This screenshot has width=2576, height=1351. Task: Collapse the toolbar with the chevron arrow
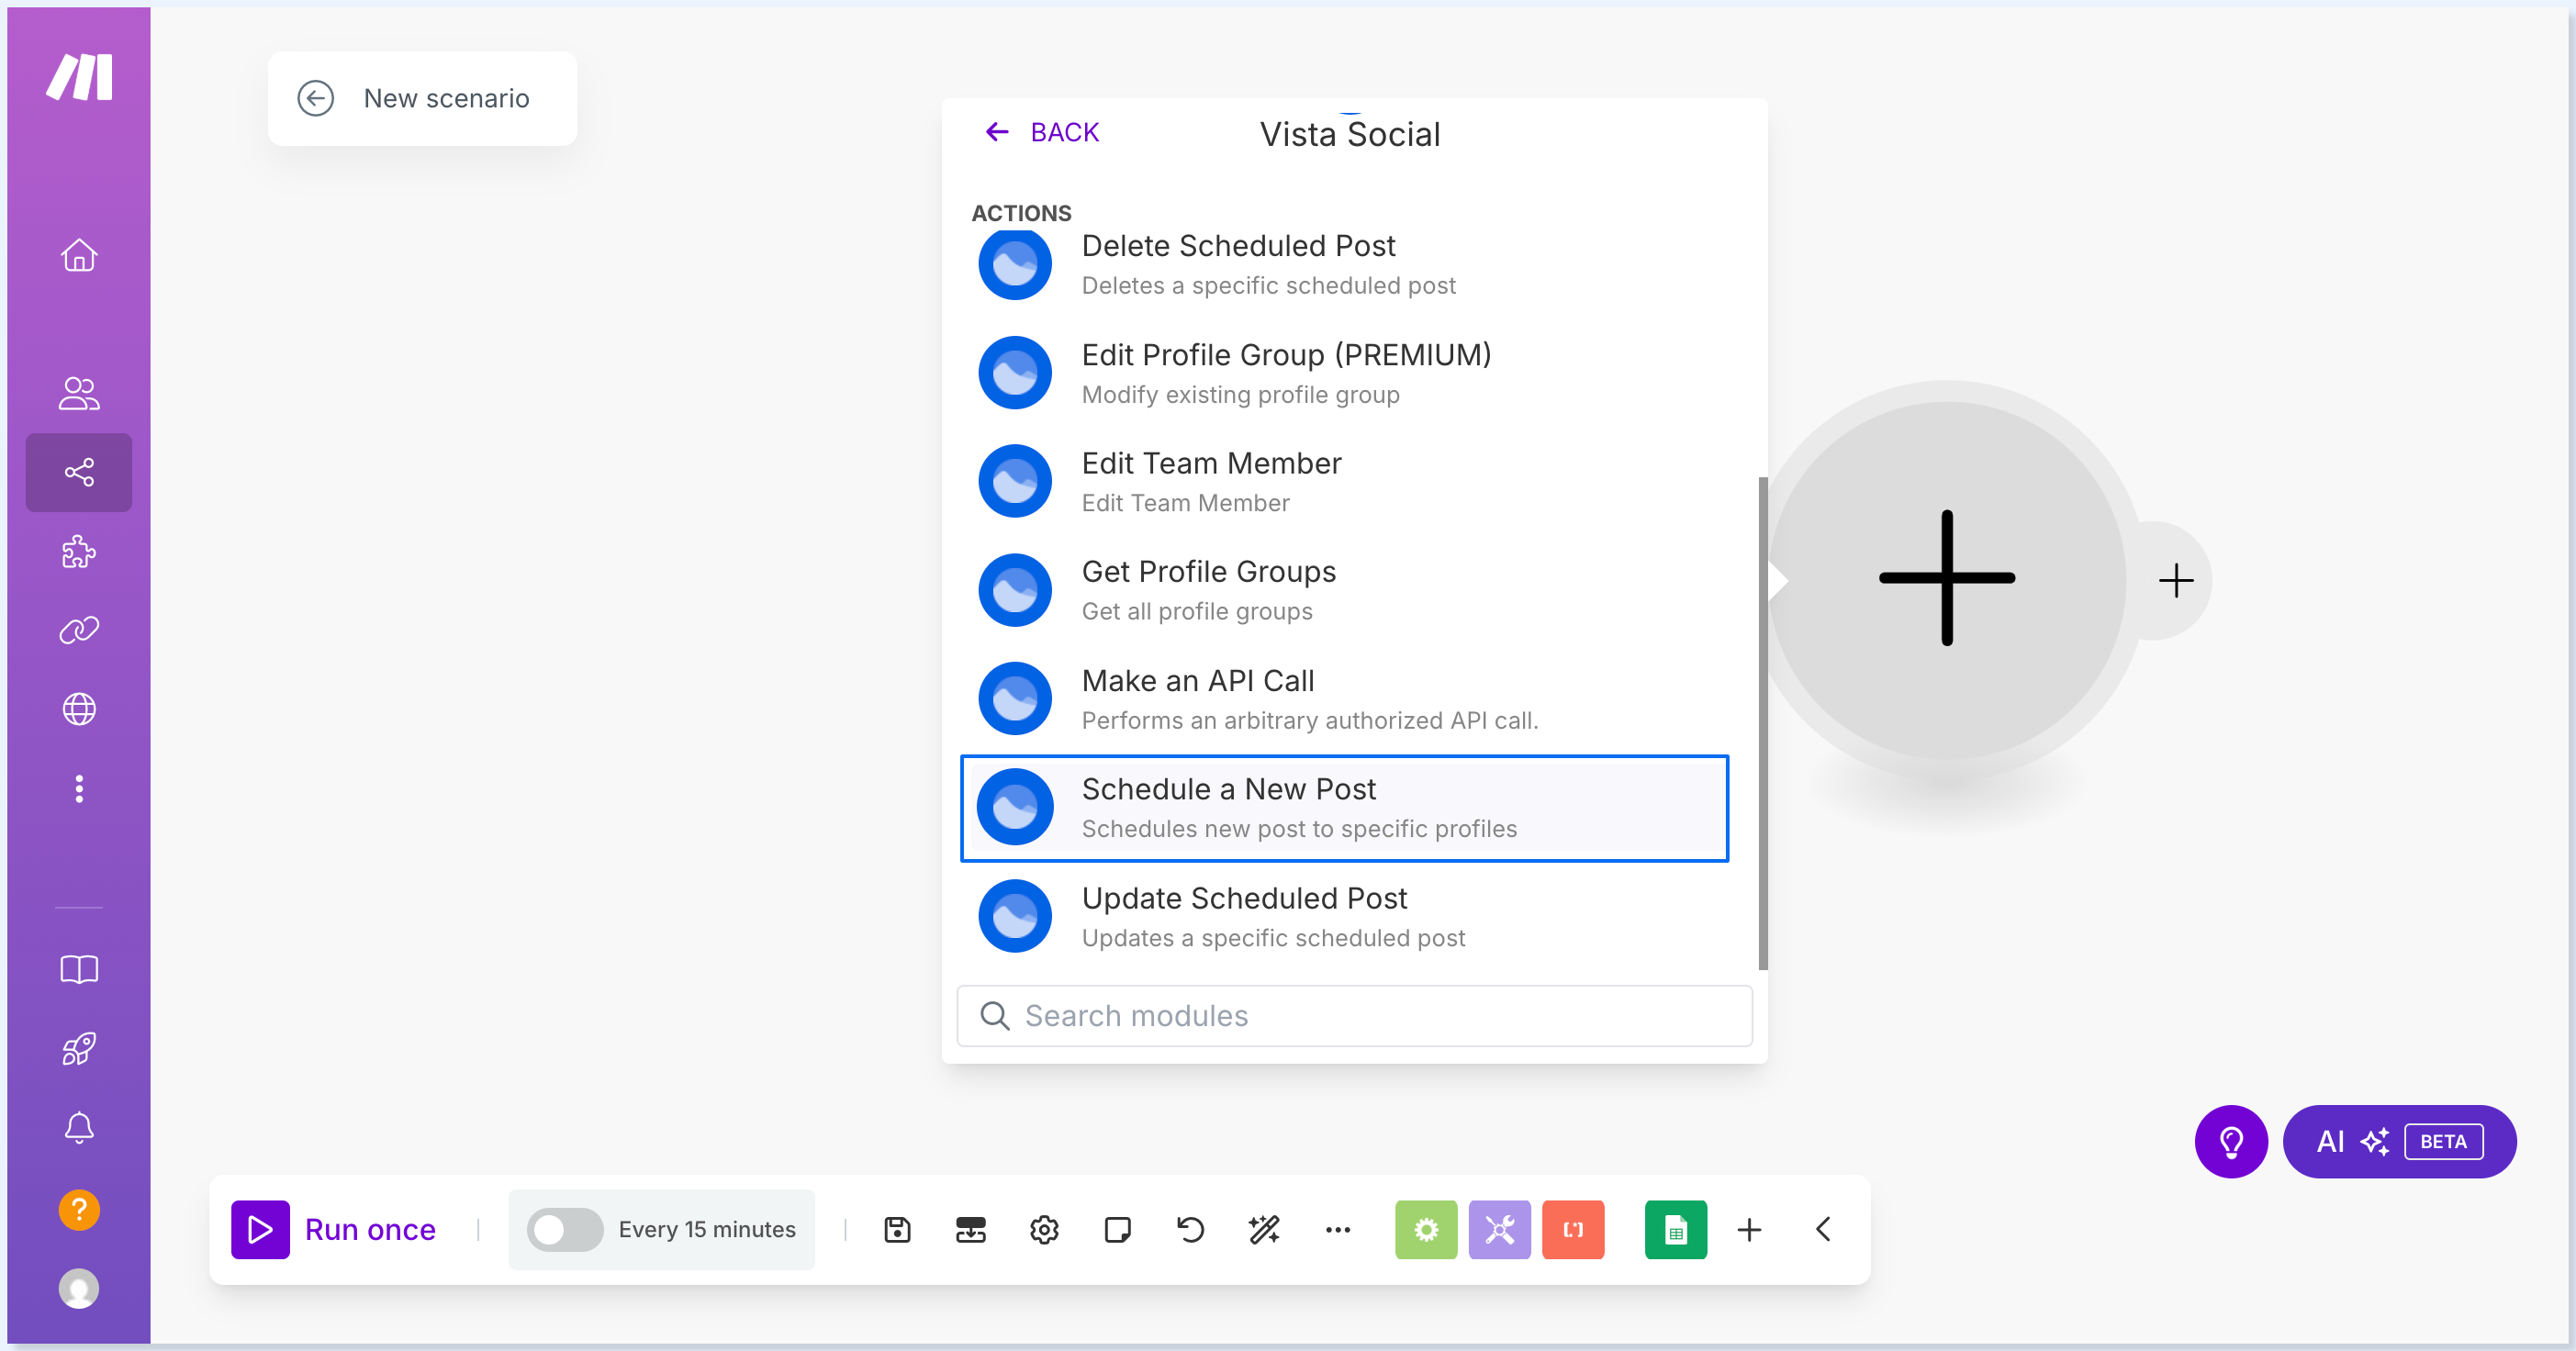tap(1823, 1230)
